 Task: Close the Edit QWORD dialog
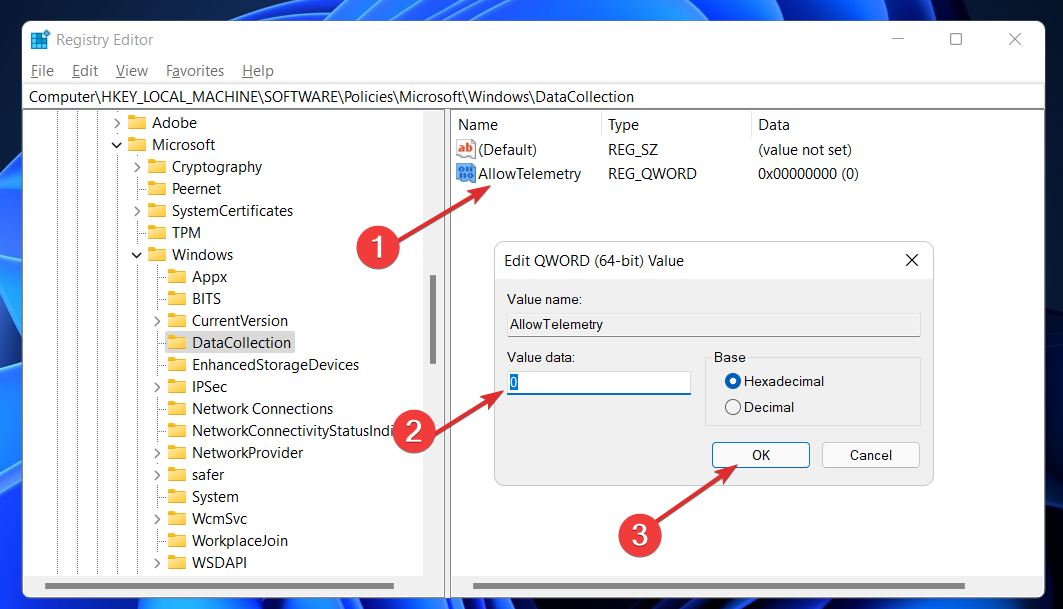point(912,260)
